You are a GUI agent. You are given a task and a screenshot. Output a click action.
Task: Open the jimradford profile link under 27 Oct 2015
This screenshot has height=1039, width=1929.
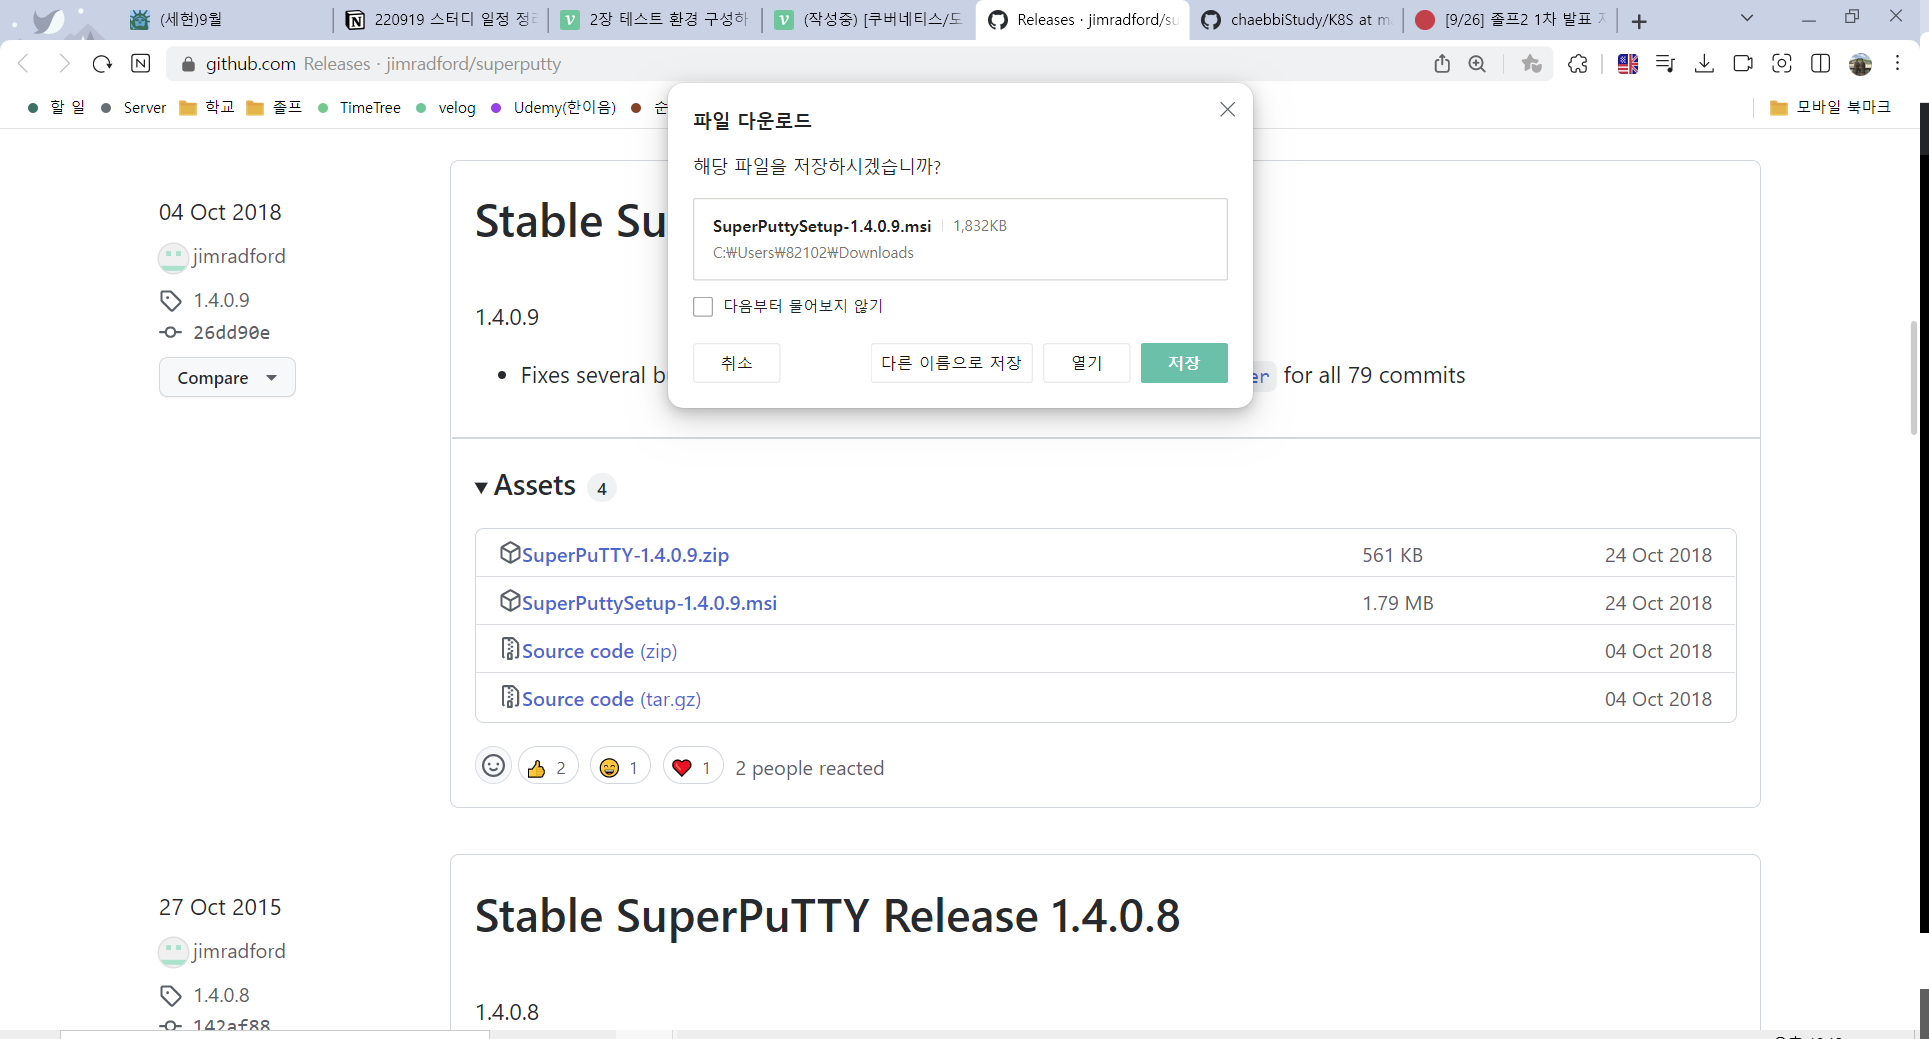(239, 951)
